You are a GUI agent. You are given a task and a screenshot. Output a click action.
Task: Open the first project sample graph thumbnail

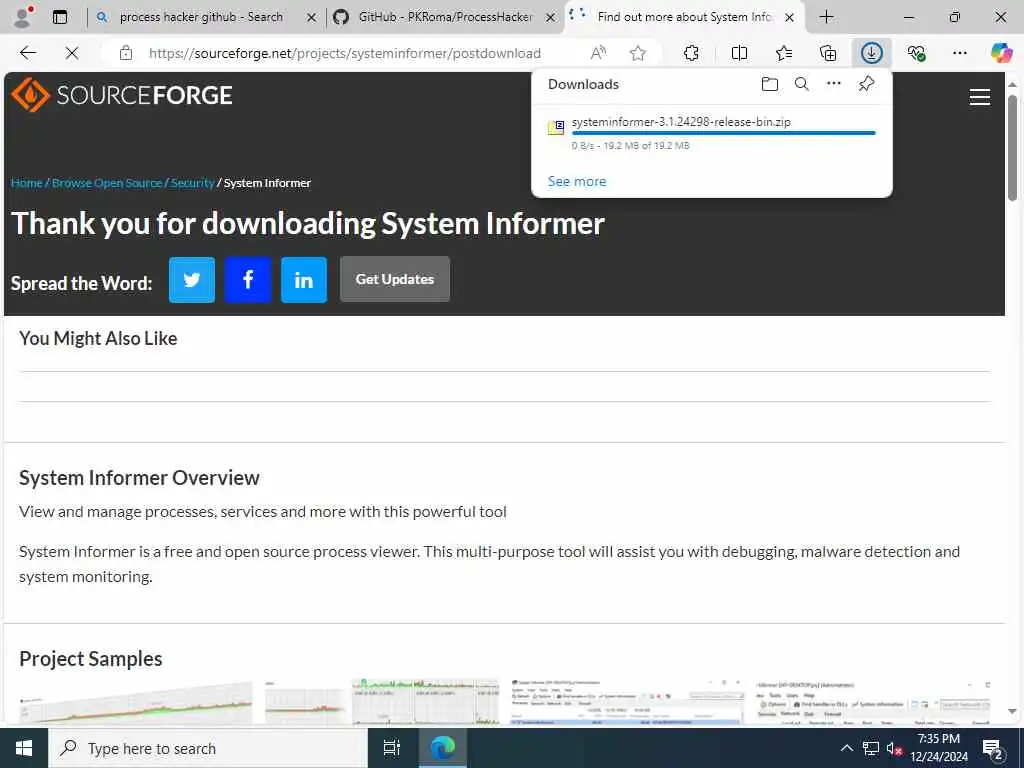tap(135, 703)
